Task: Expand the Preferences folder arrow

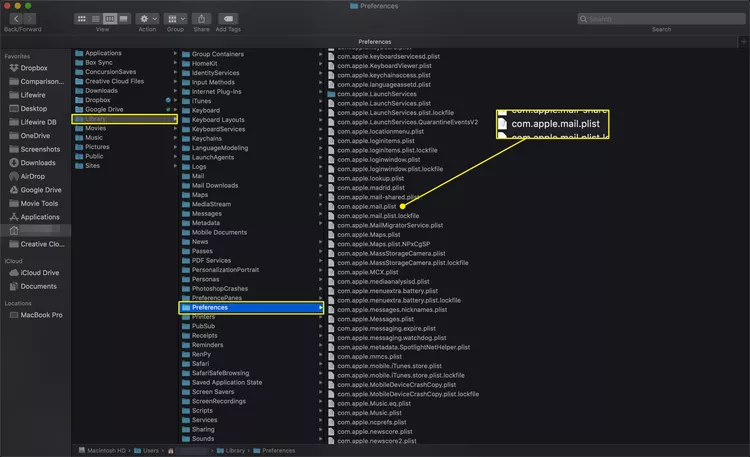Action: (320, 307)
